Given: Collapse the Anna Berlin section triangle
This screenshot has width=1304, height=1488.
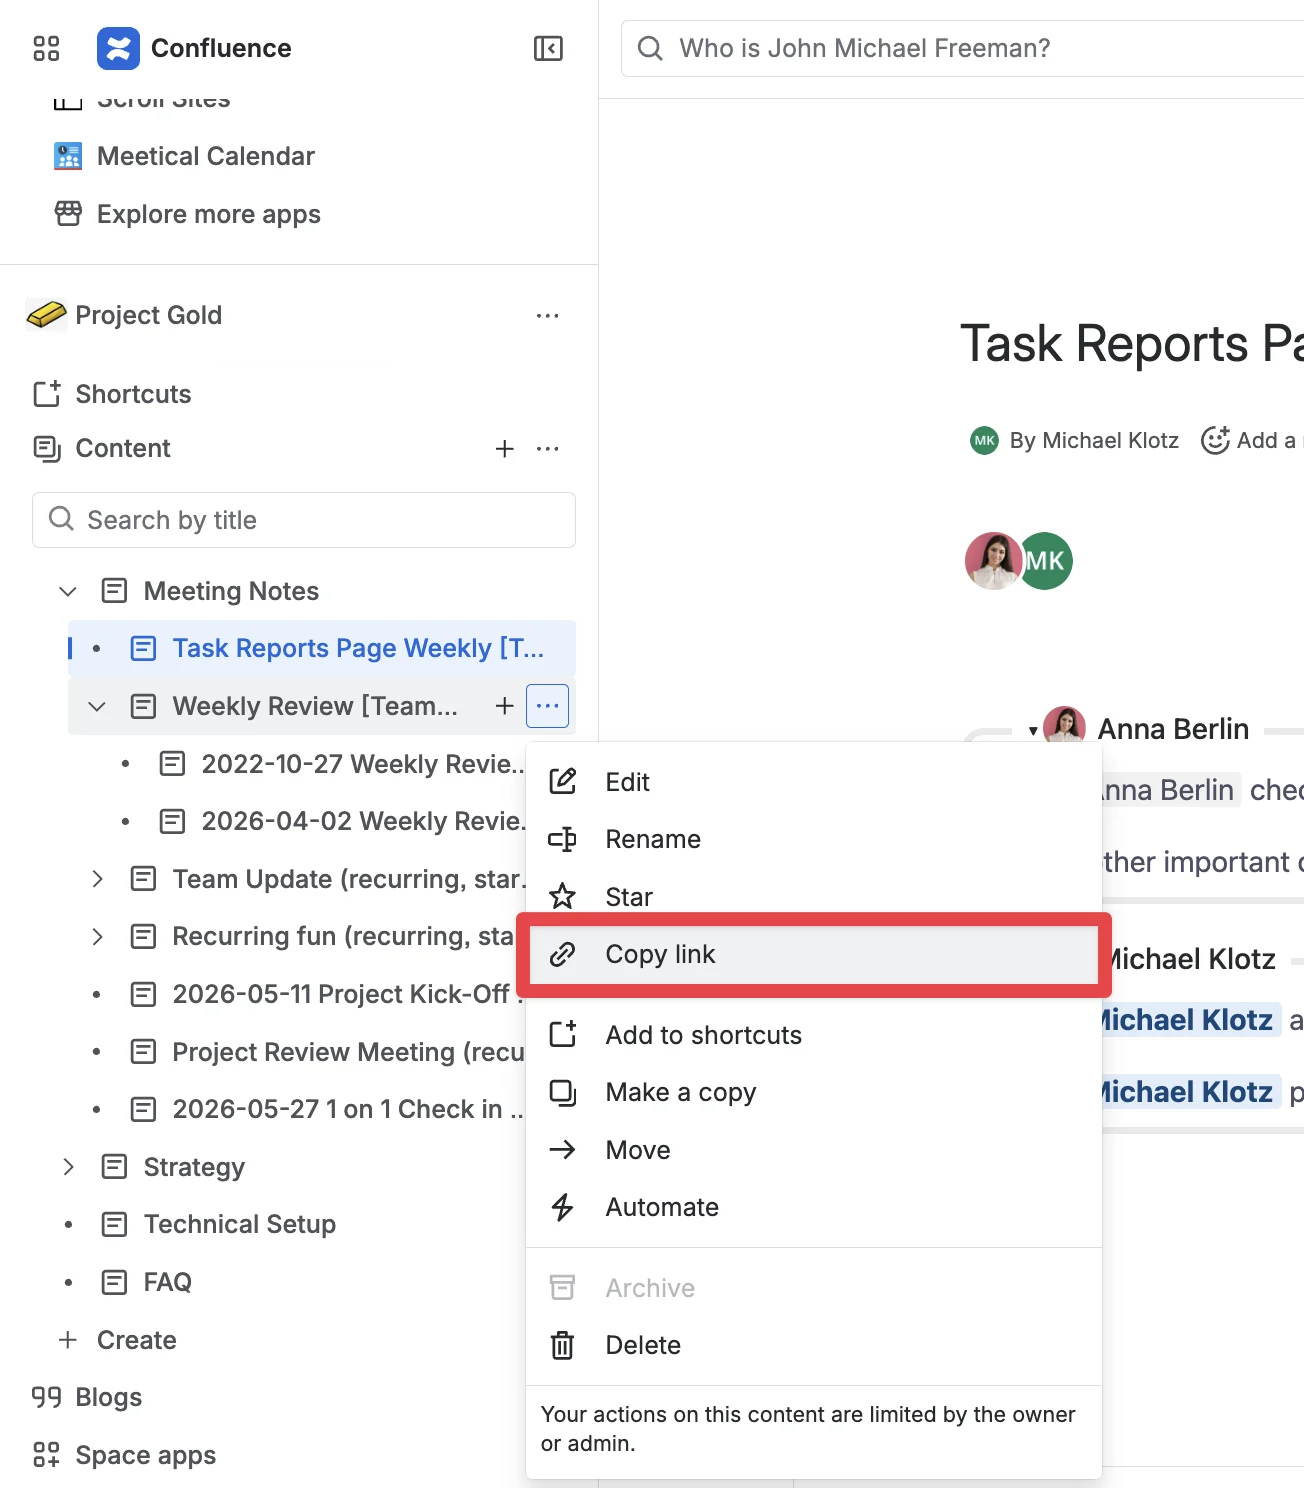Looking at the screenshot, I should coord(1033,731).
